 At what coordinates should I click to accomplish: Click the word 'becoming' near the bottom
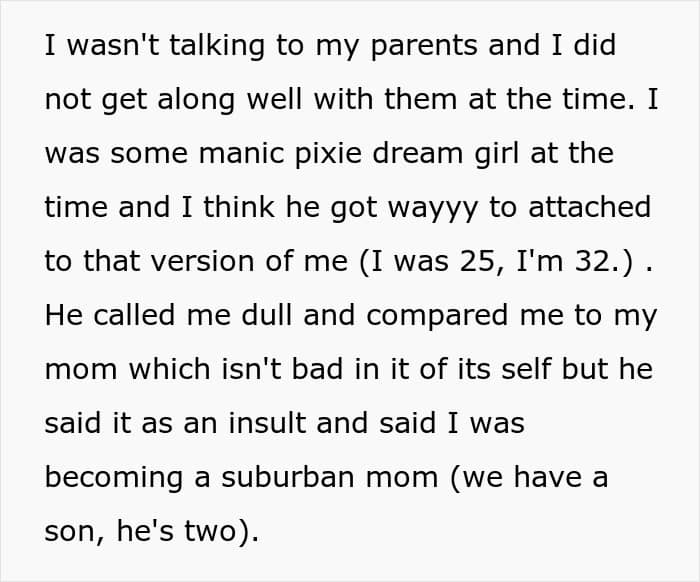tap(114, 479)
